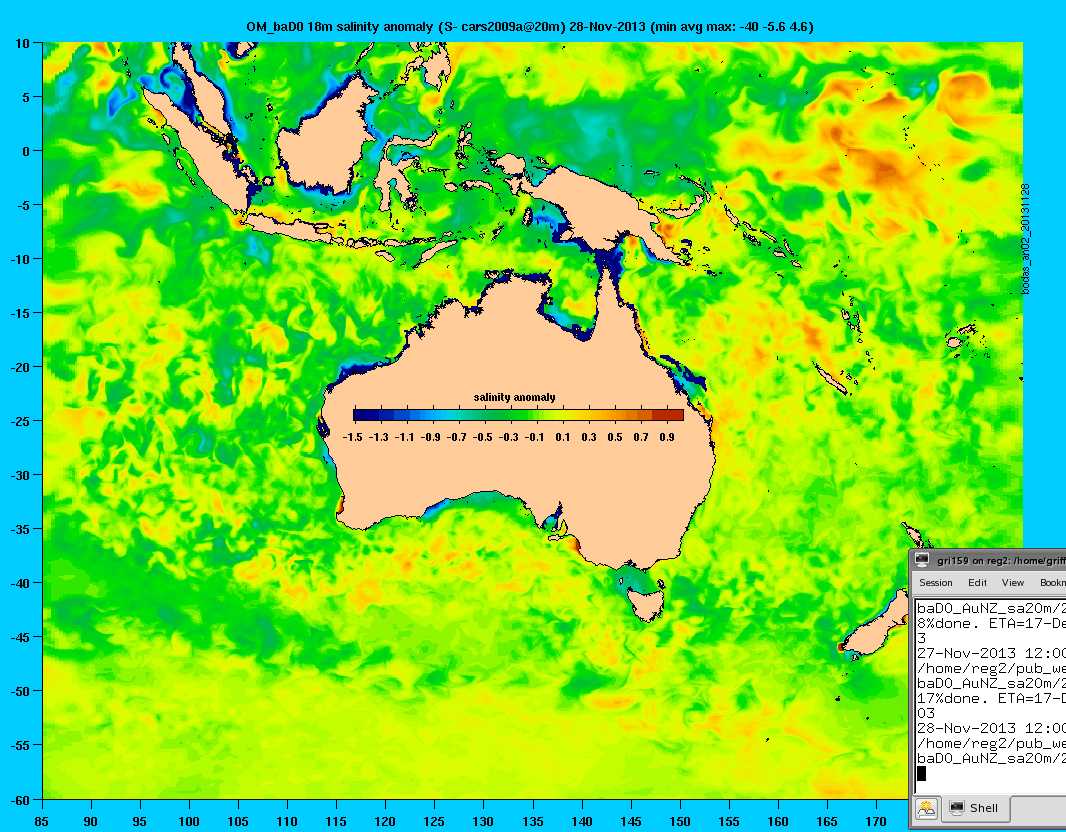Viewport: 1066px width, 832px height.
Task: Click the '130' longitude axis label
Action: 483,821
